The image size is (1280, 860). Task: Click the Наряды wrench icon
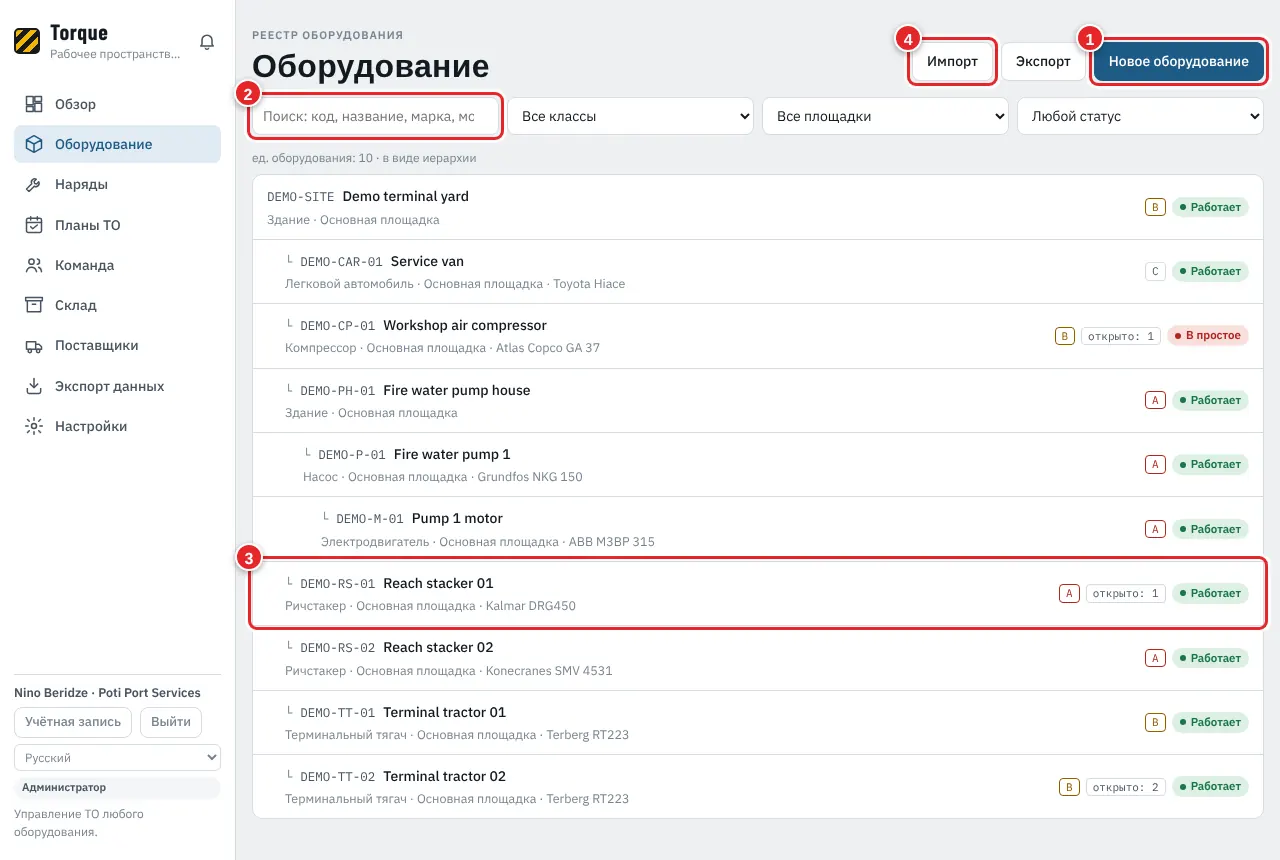(34, 185)
